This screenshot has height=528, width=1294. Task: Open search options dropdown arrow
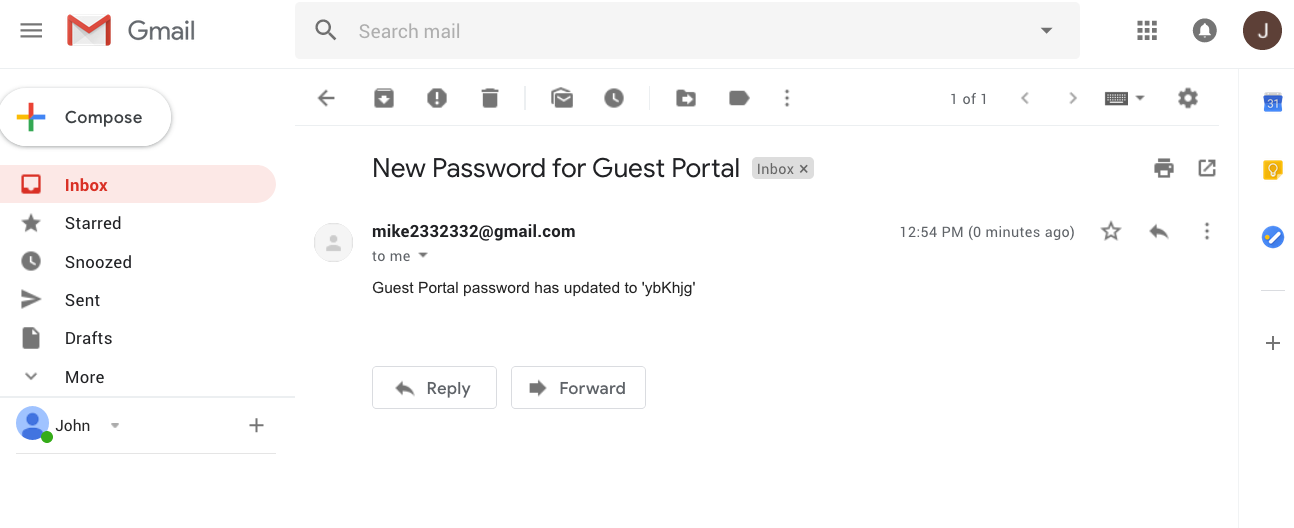pos(1047,31)
